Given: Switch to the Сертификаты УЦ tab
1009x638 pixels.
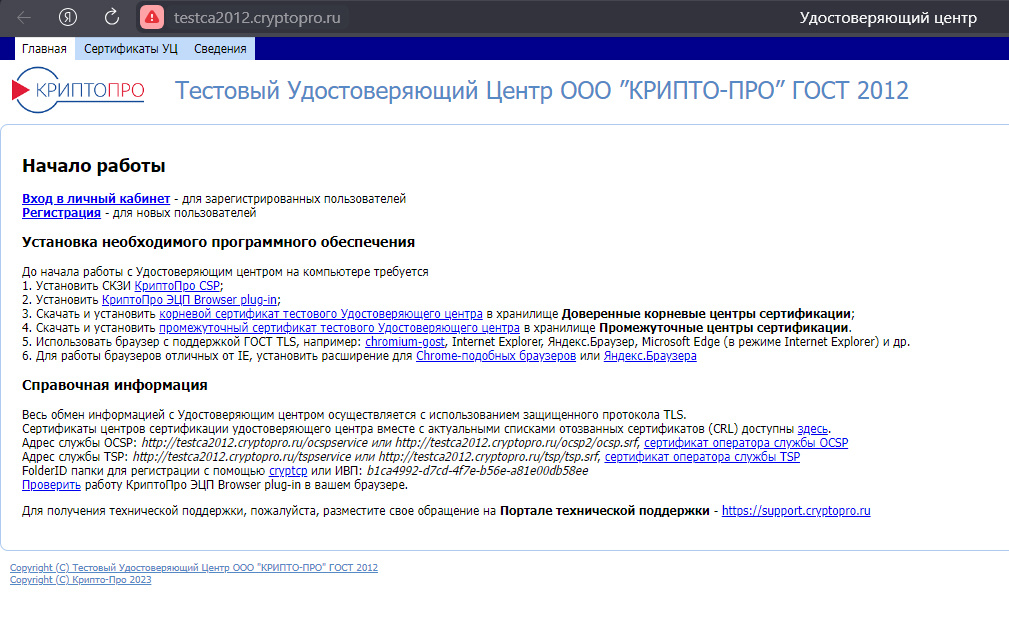Looking at the screenshot, I should tap(129, 47).
